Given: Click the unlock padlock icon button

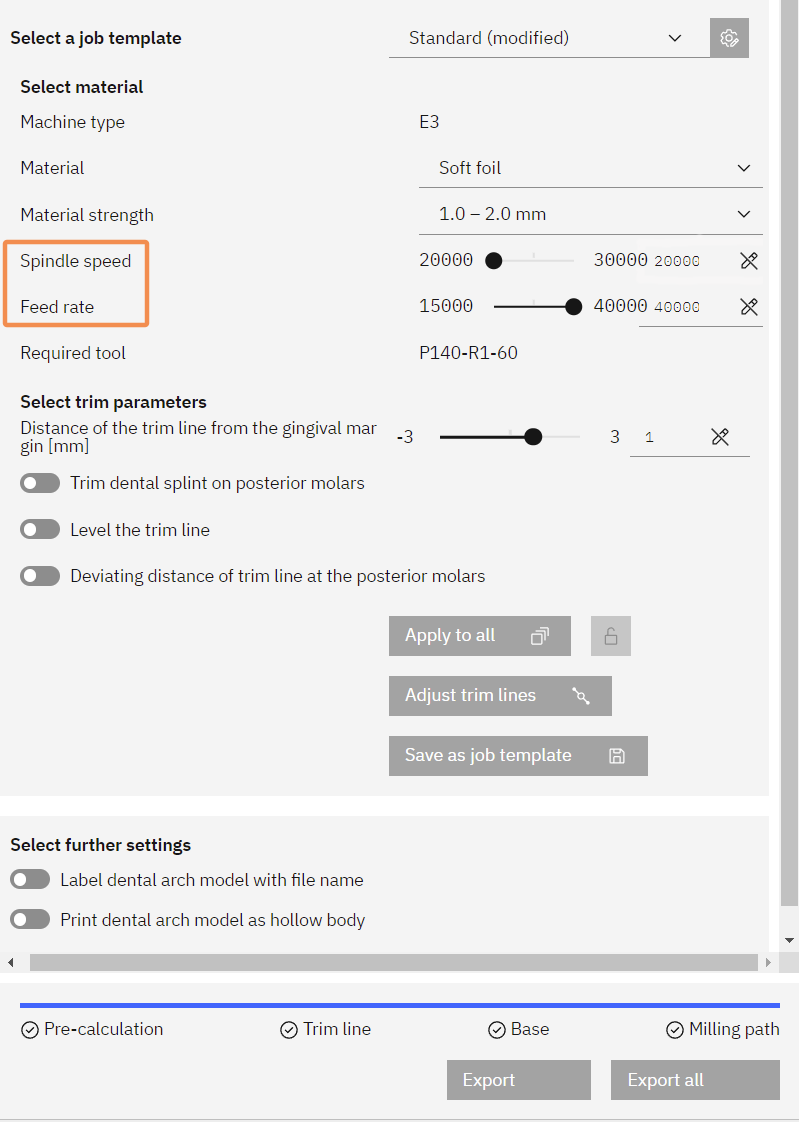Looking at the screenshot, I should [611, 635].
